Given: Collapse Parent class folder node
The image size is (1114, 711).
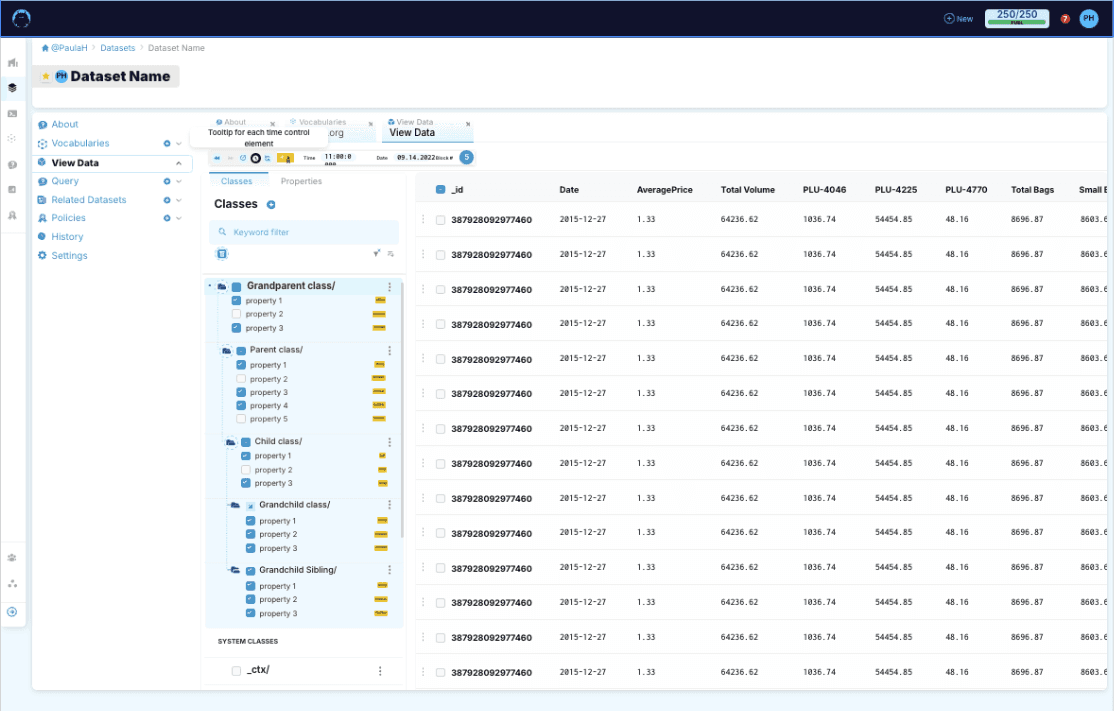Looking at the screenshot, I should [x=227, y=351].
